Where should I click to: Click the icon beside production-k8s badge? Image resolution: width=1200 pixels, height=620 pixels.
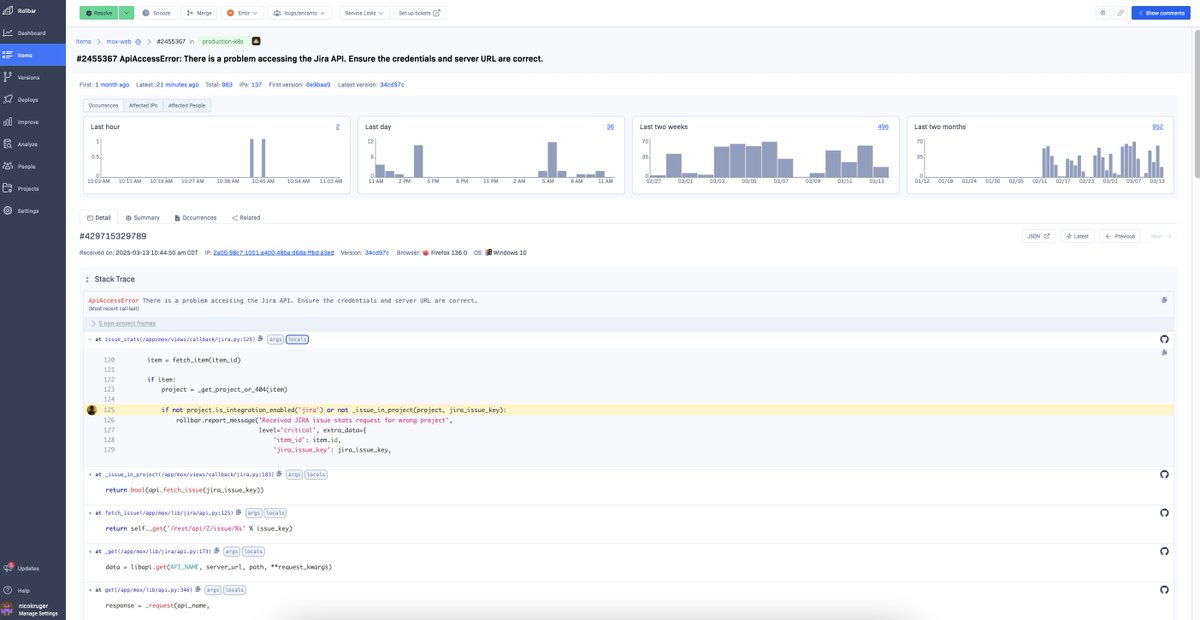point(255,42)
